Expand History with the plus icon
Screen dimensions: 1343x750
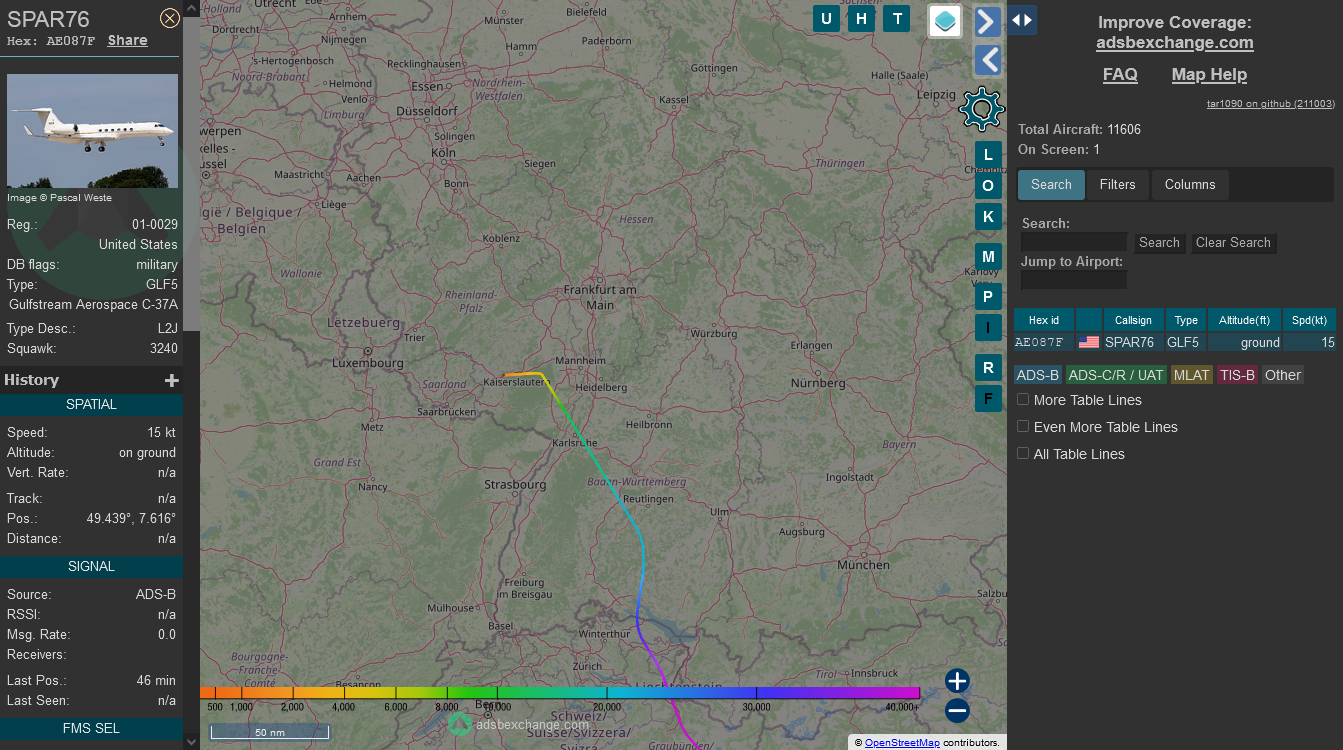point(171,380)
